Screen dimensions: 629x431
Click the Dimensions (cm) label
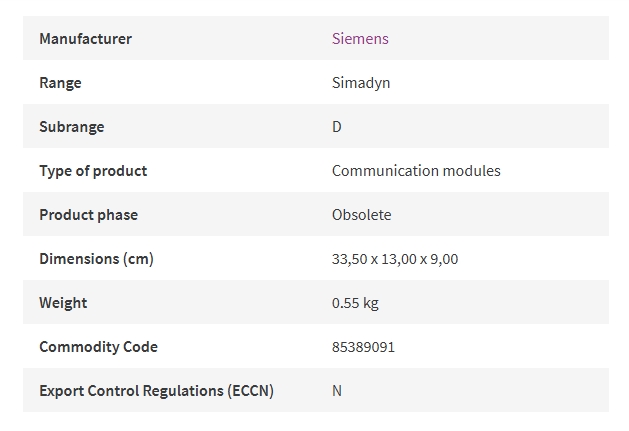point(96,259)
